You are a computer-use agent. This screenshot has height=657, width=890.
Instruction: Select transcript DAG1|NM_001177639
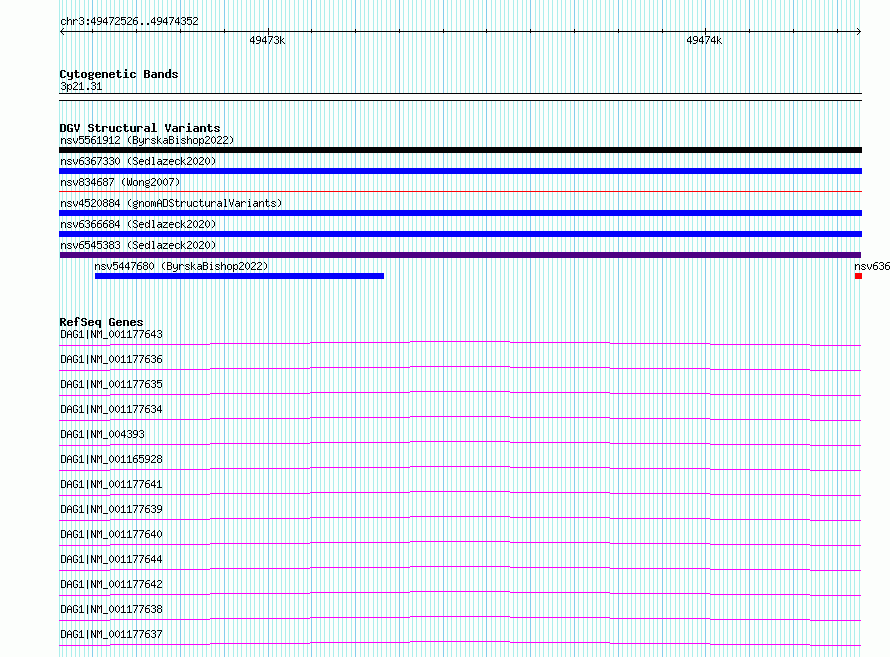pyautogui.click(x=111, y=509)
